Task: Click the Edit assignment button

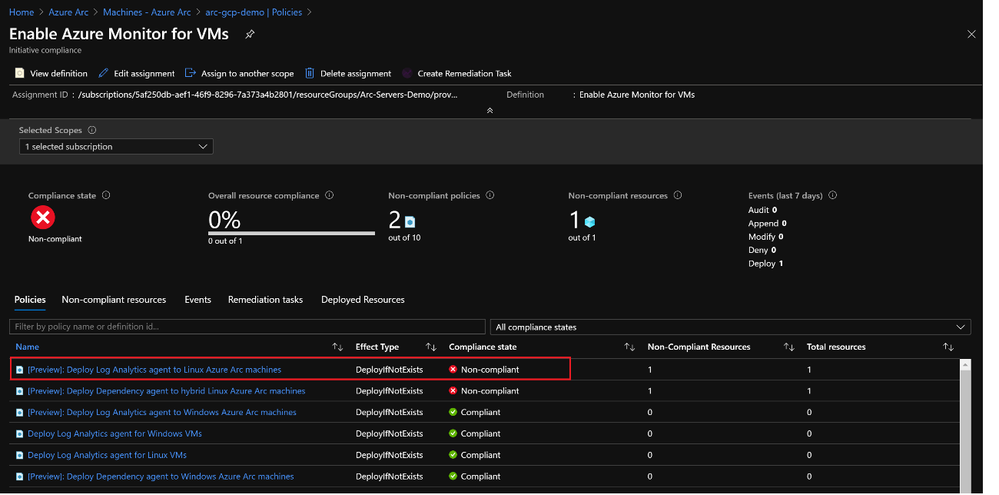Action: tap(136, 73)
